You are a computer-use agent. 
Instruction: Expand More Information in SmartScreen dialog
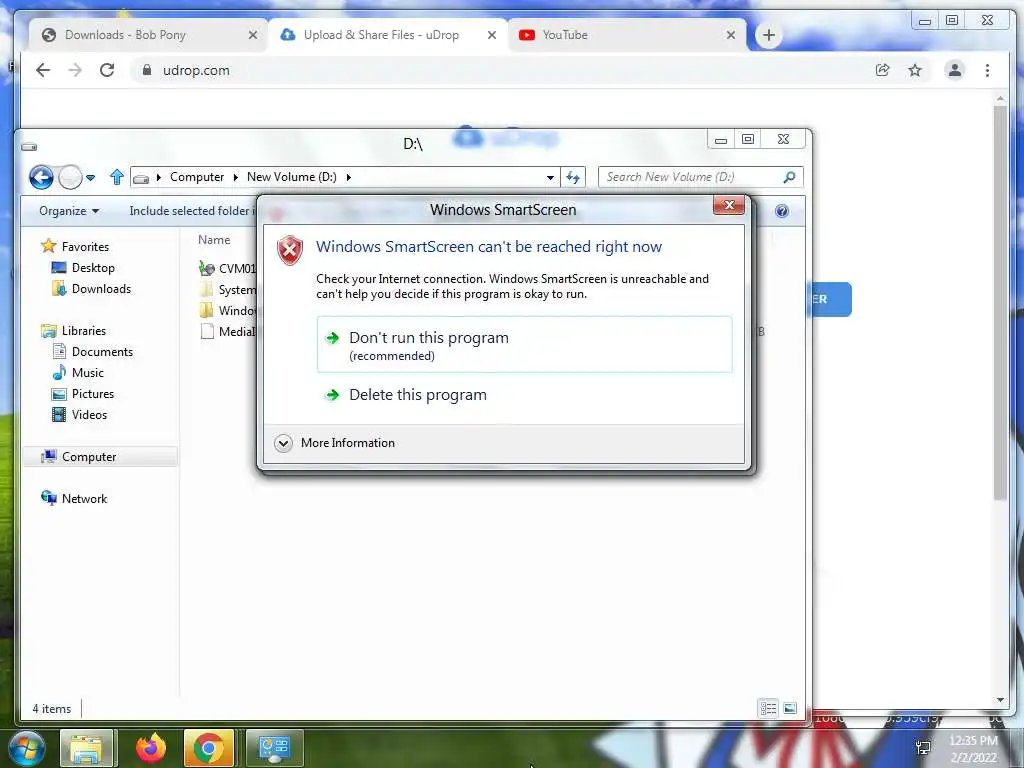[x=336, y=443]
